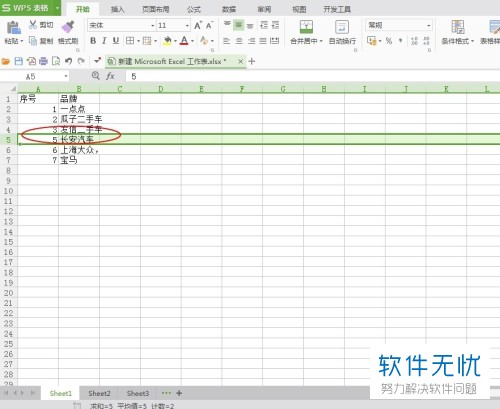
Task: Click the Copy icon
Action: [x=33, y=41]
